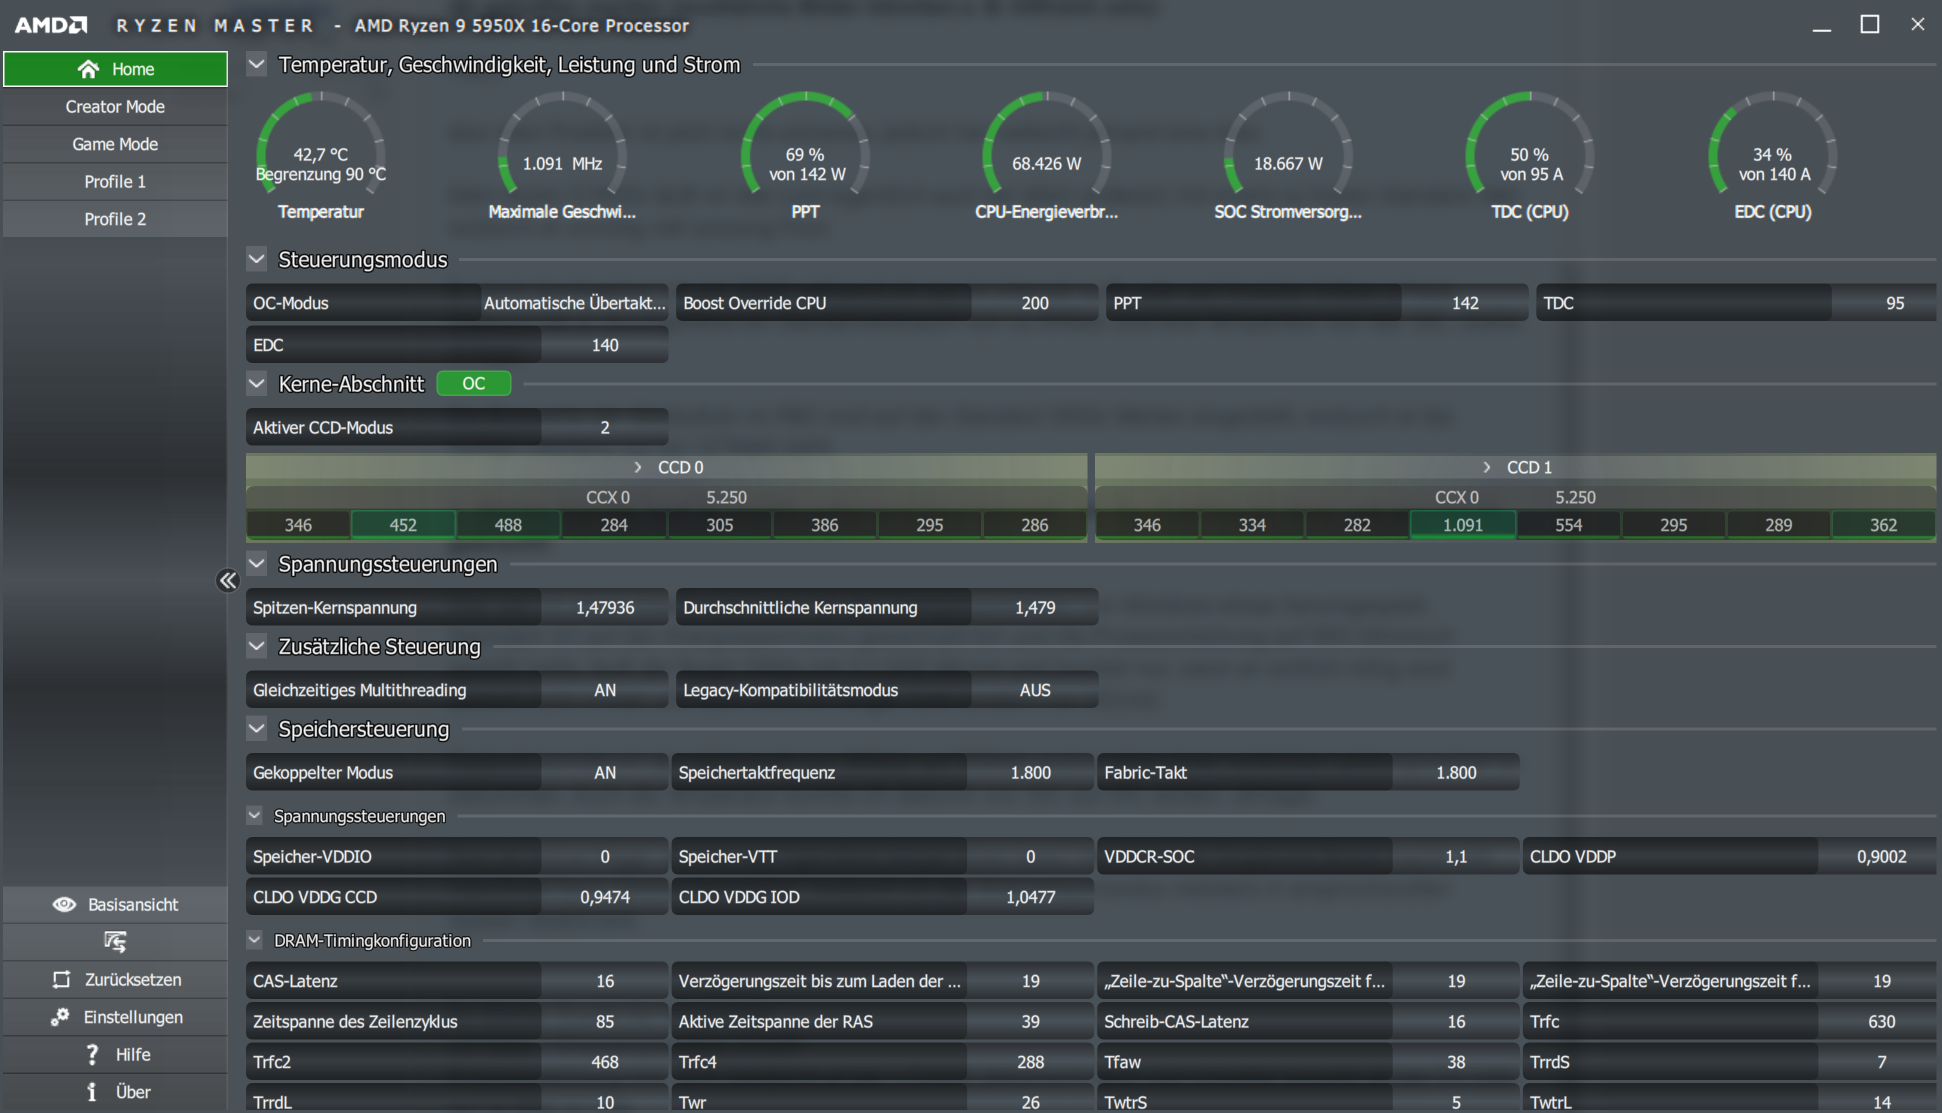The image size is (1942, 1113).
Task: Toggle the green OC badge
Action: pyautogui.click(x=474, y=384)
